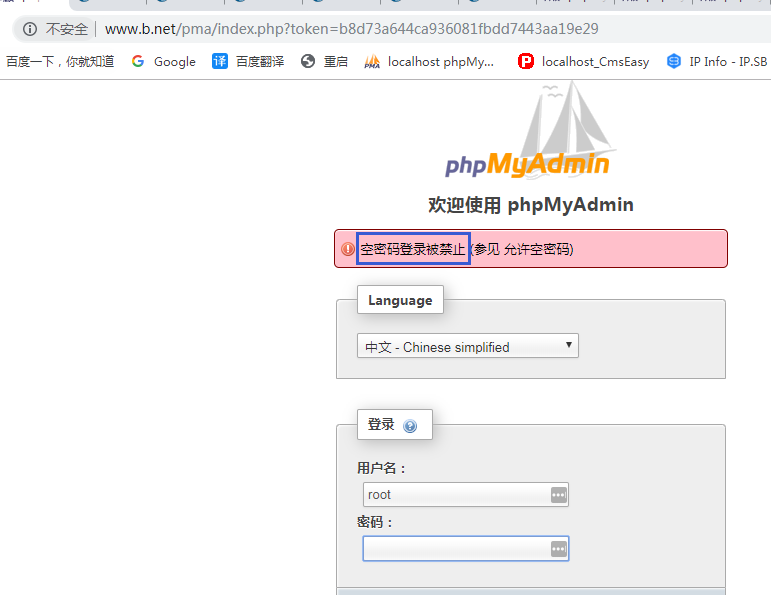Click the autofill icon in 用户名 field

tap(559, 495)
